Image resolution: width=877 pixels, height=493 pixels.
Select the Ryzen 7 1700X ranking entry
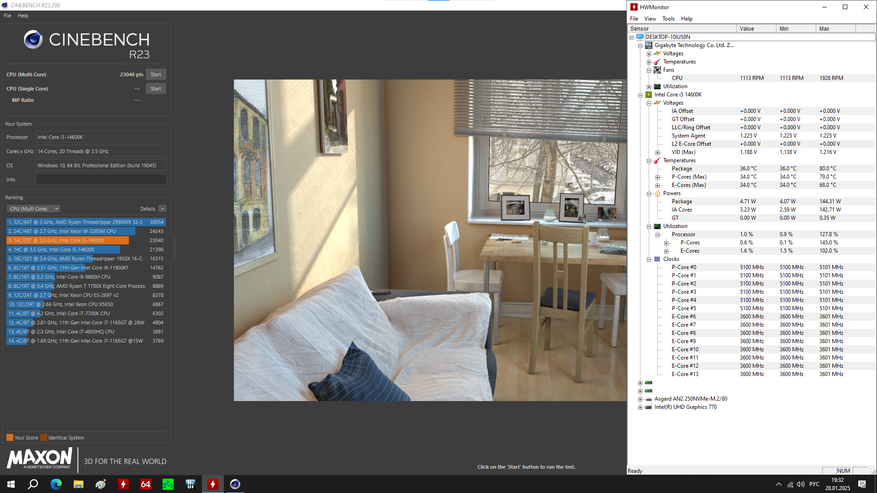[86, 286]
